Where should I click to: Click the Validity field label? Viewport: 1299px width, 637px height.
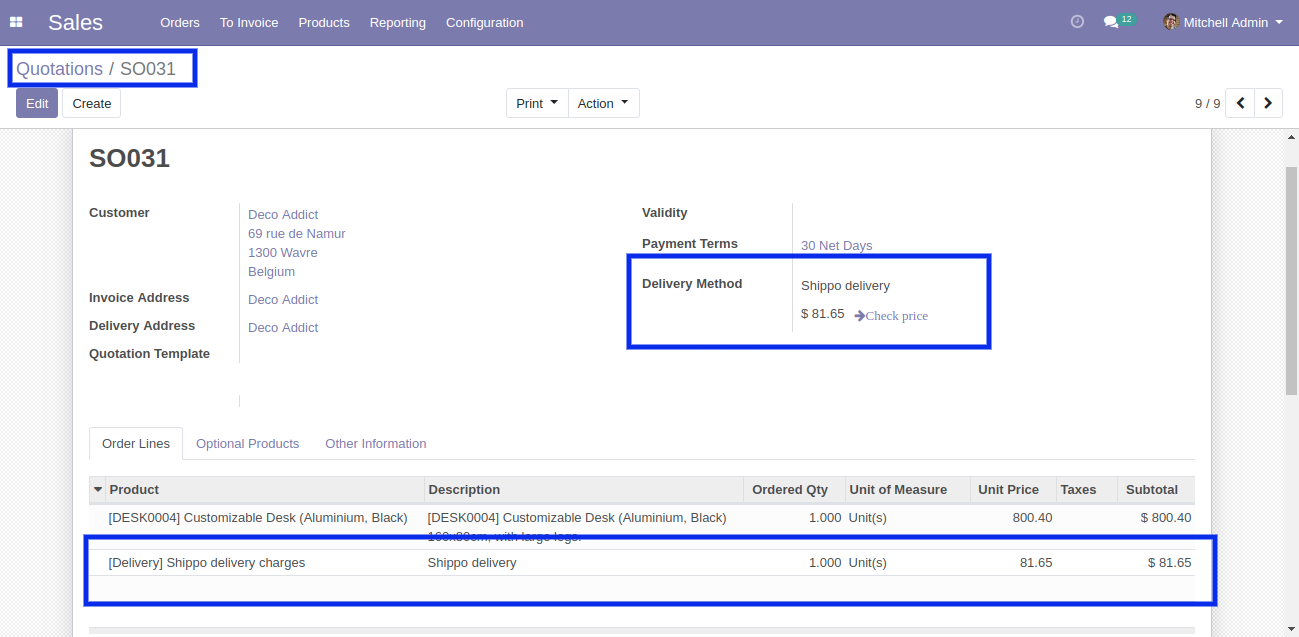[x=665, y=213]
